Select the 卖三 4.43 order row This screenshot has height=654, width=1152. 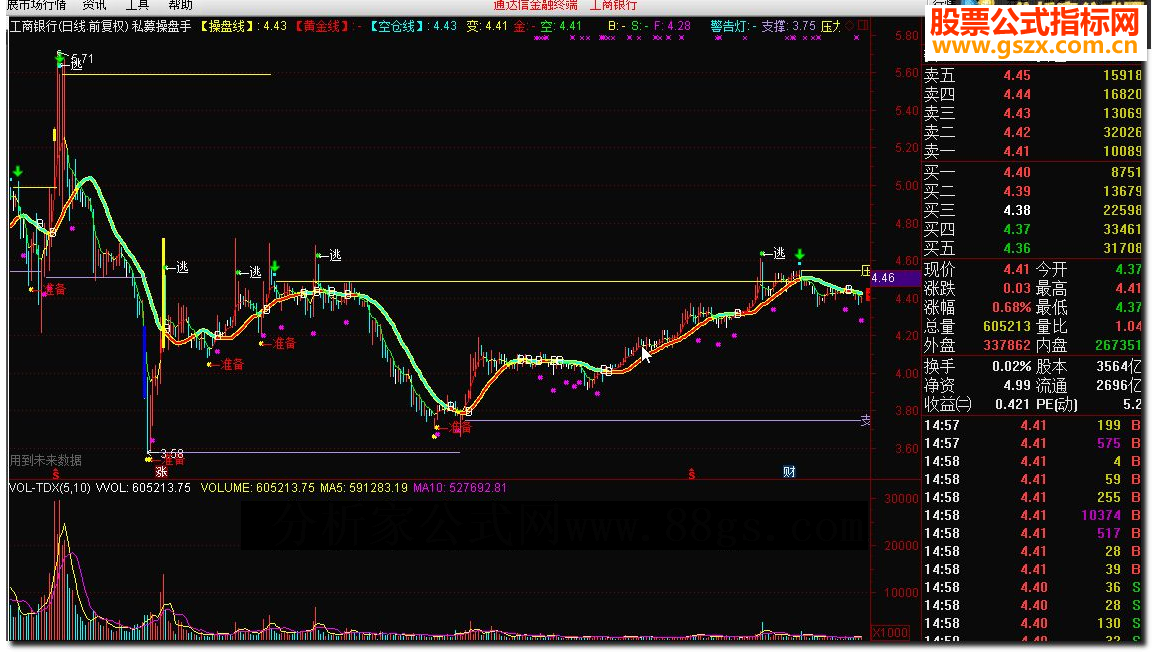[x=1032, y=114]
